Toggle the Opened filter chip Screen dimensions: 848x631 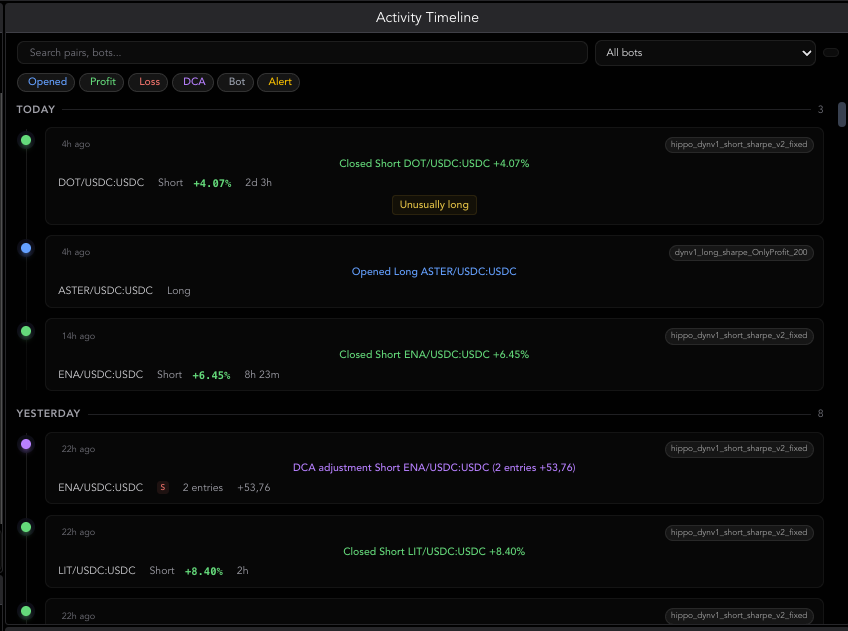(x=47, y=82)
